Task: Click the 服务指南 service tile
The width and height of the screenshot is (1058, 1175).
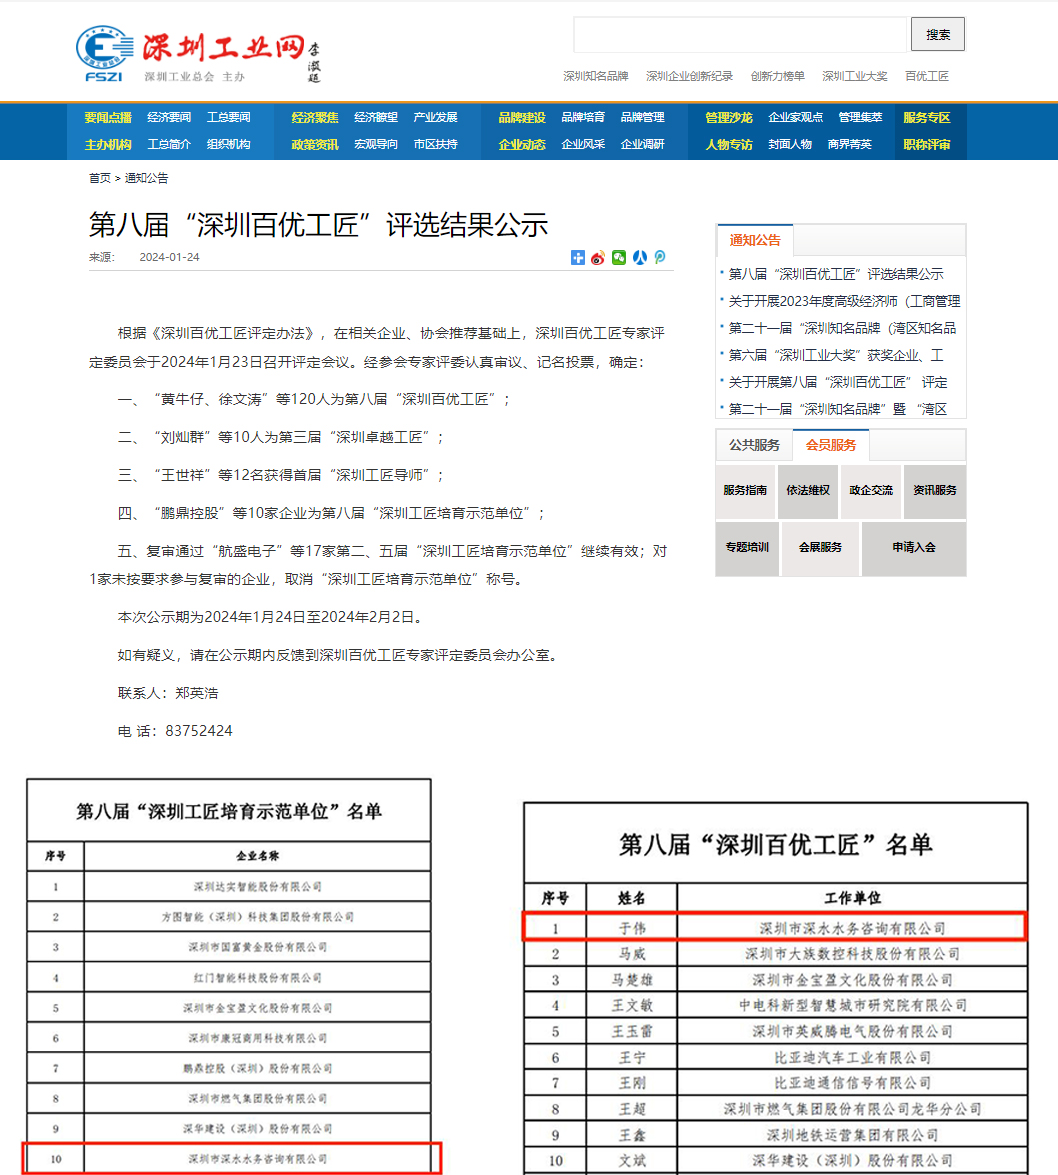Action: [x=745, y=491]
